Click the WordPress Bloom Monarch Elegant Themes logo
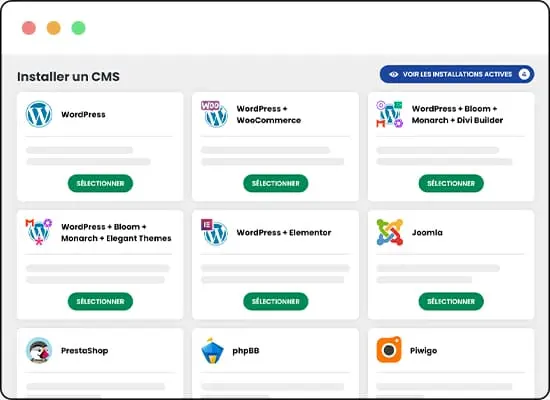The image size is (550, 400). point(39,232)
